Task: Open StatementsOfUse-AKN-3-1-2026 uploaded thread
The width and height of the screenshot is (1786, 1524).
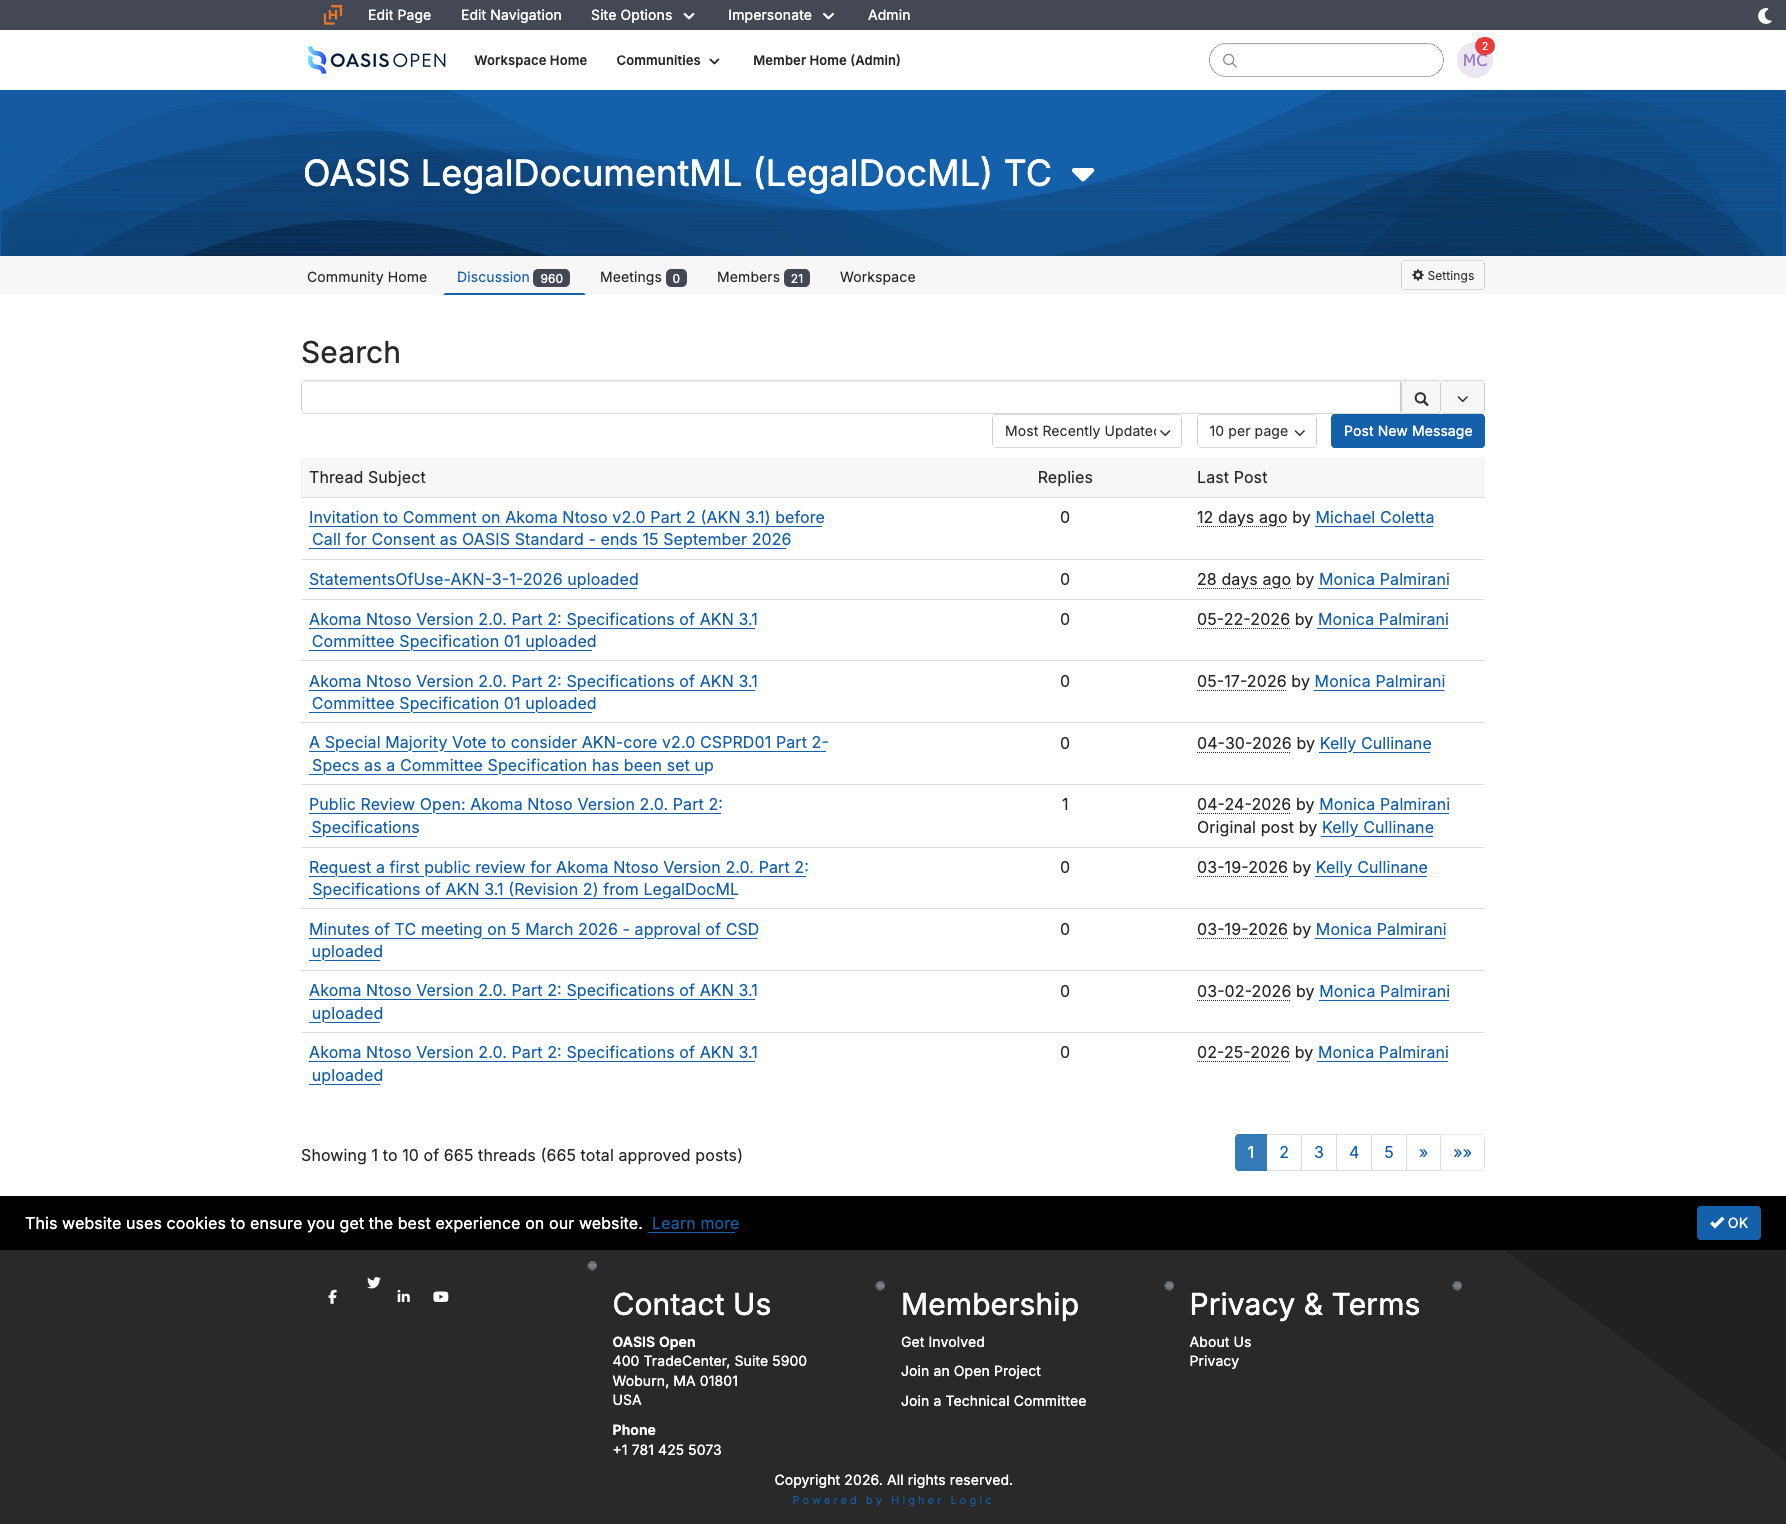Action: coord(473,579)
